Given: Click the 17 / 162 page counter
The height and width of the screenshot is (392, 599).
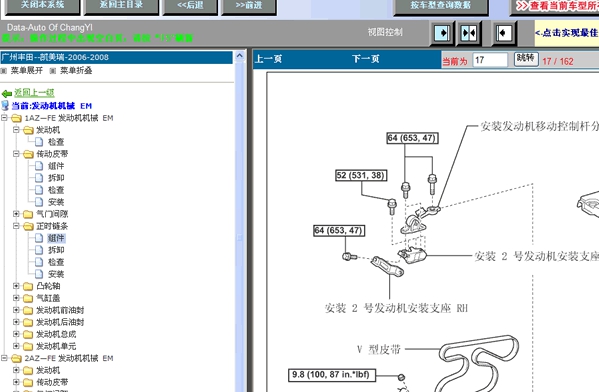Looking at the screenshot, I should (558, 61).
